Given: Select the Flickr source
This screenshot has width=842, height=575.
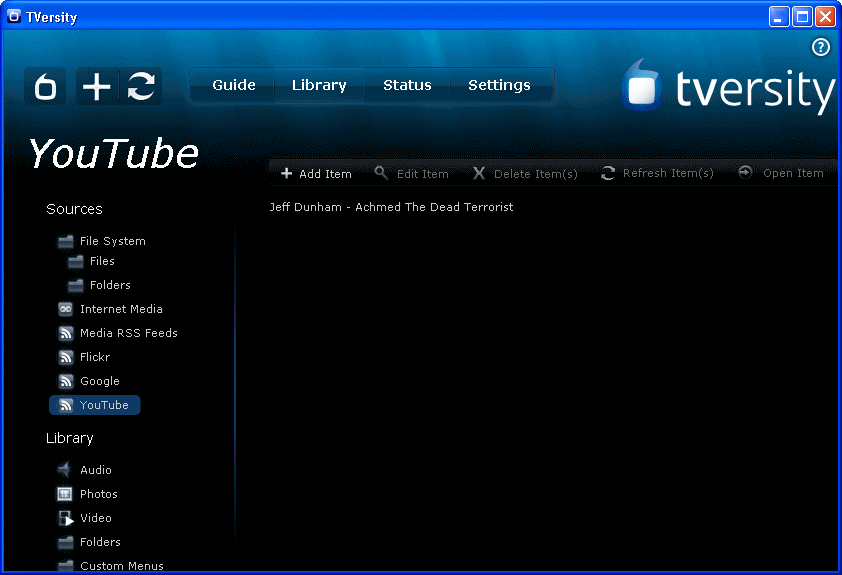Looking at the screenshot, I should 95,357.
